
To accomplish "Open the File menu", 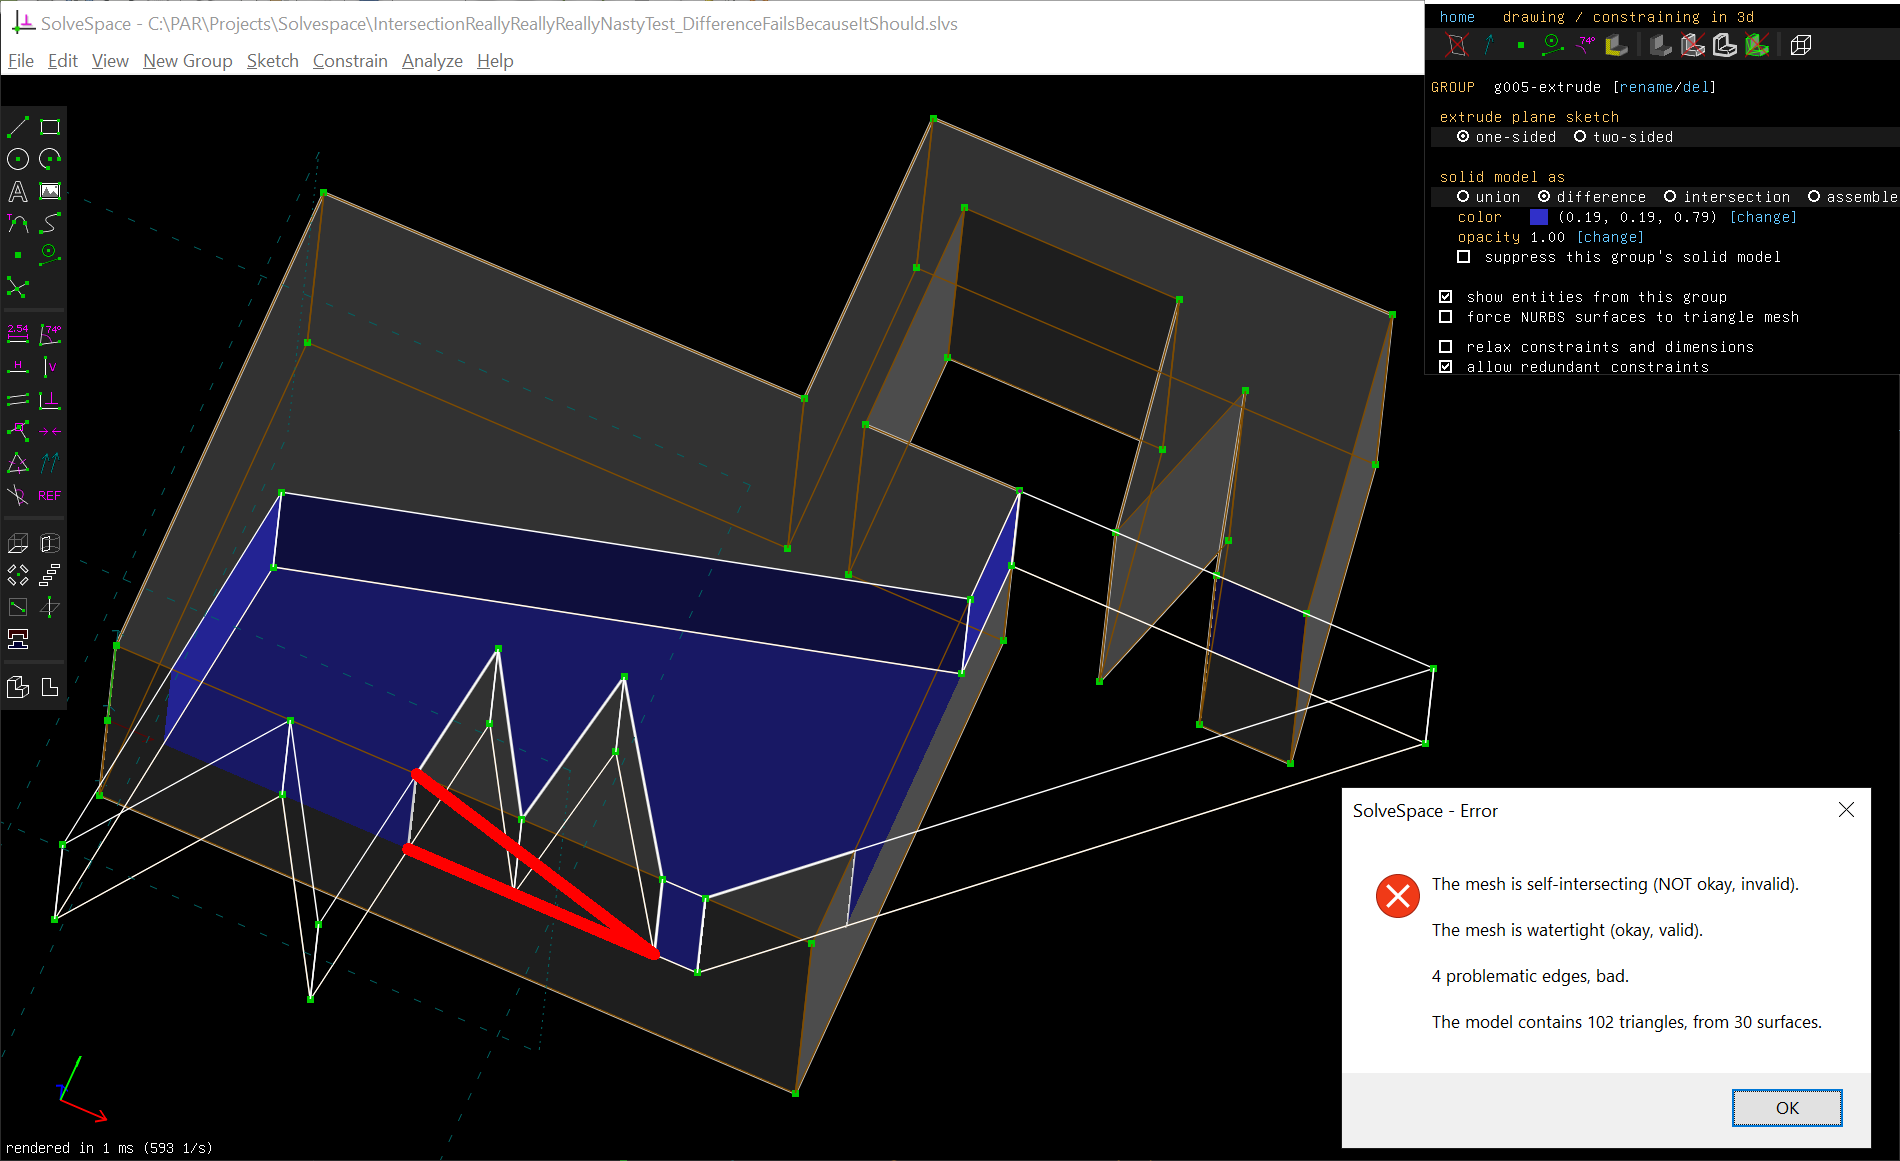I will [x=21, y=61].
